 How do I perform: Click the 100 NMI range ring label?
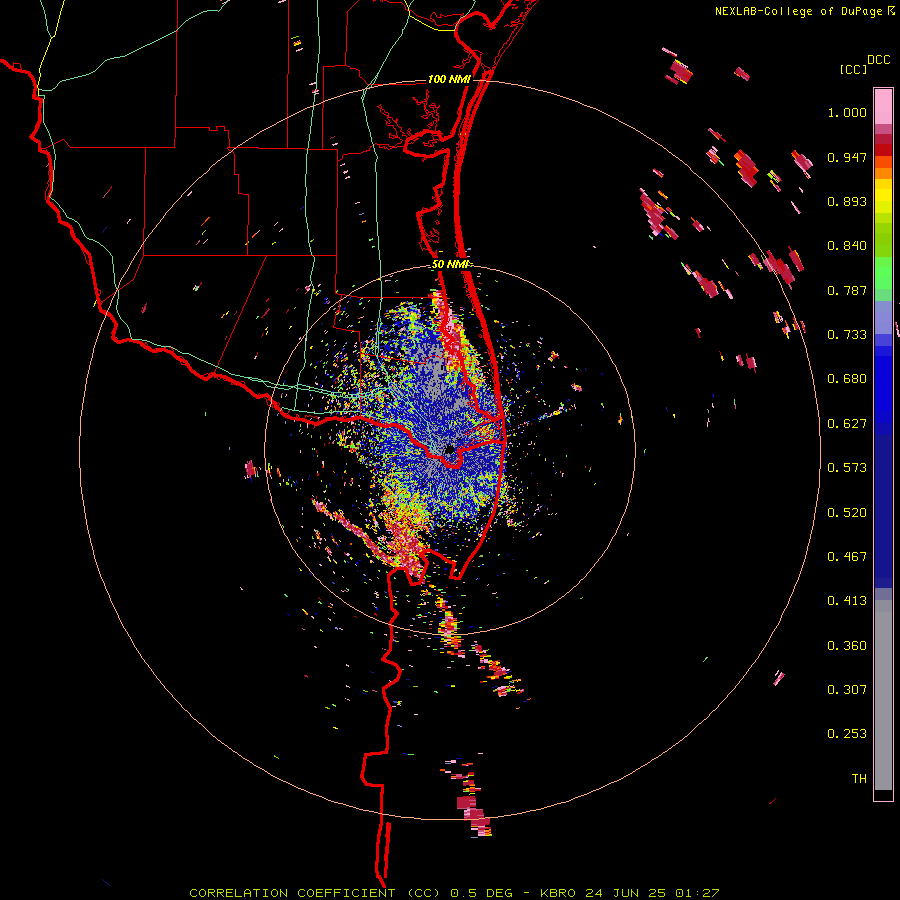[x=449, y=79]
